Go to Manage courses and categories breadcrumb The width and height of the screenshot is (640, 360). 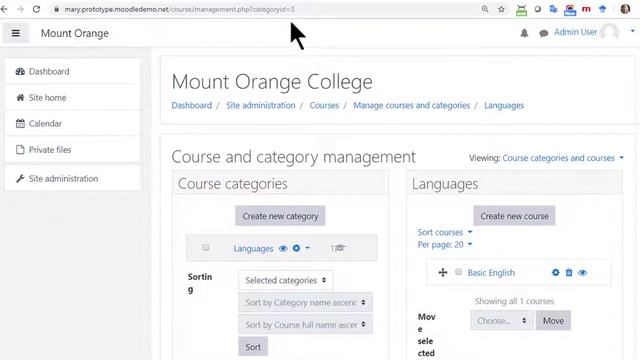[x=411, y=105]
